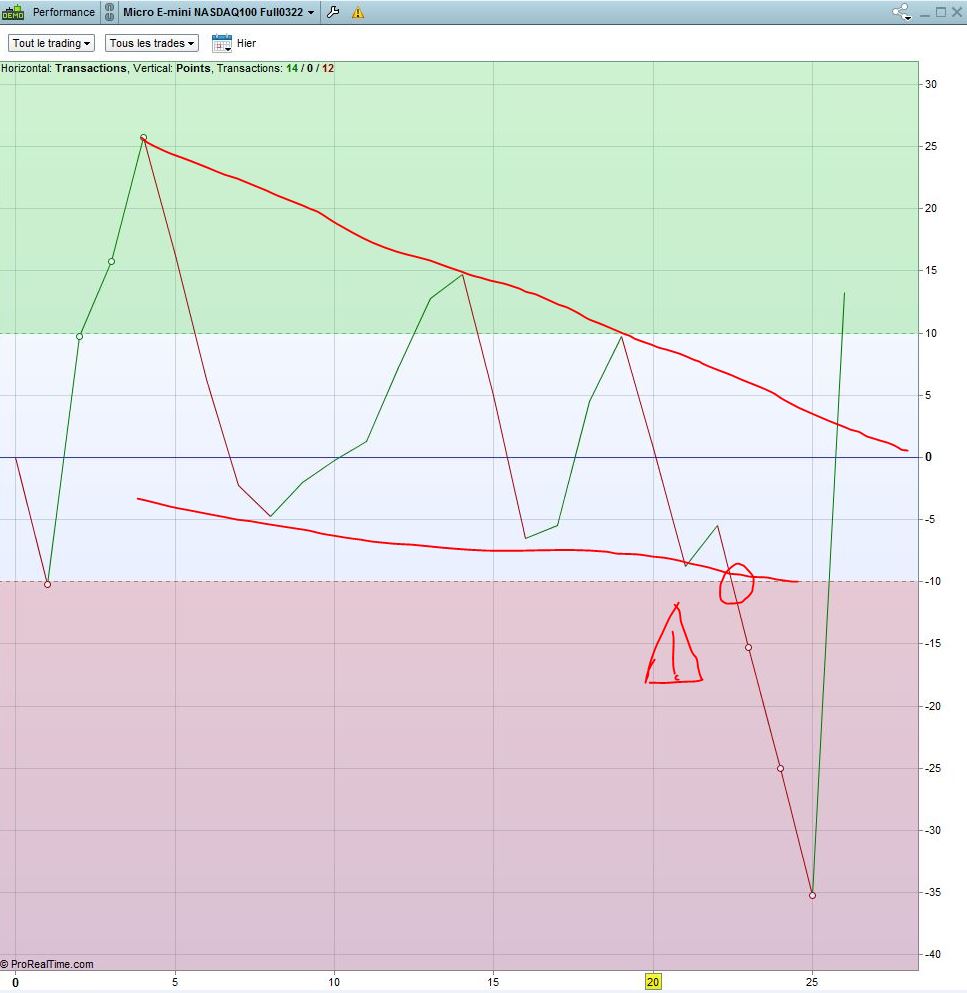Click the yellow warning triangle icon
Screen dimensions: 967x993
[358, 12]
